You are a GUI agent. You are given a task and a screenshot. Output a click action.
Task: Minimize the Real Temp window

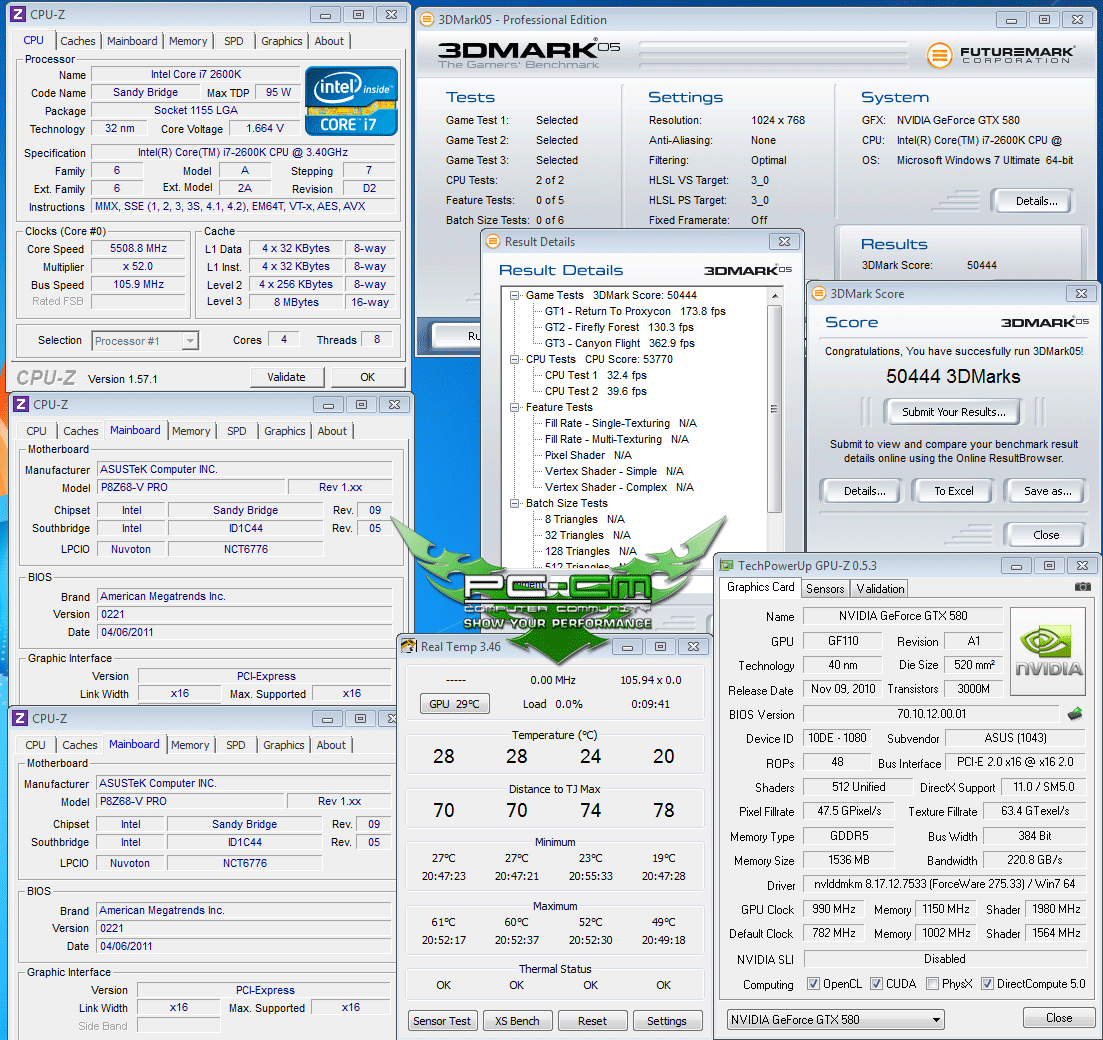click(627, 647)
